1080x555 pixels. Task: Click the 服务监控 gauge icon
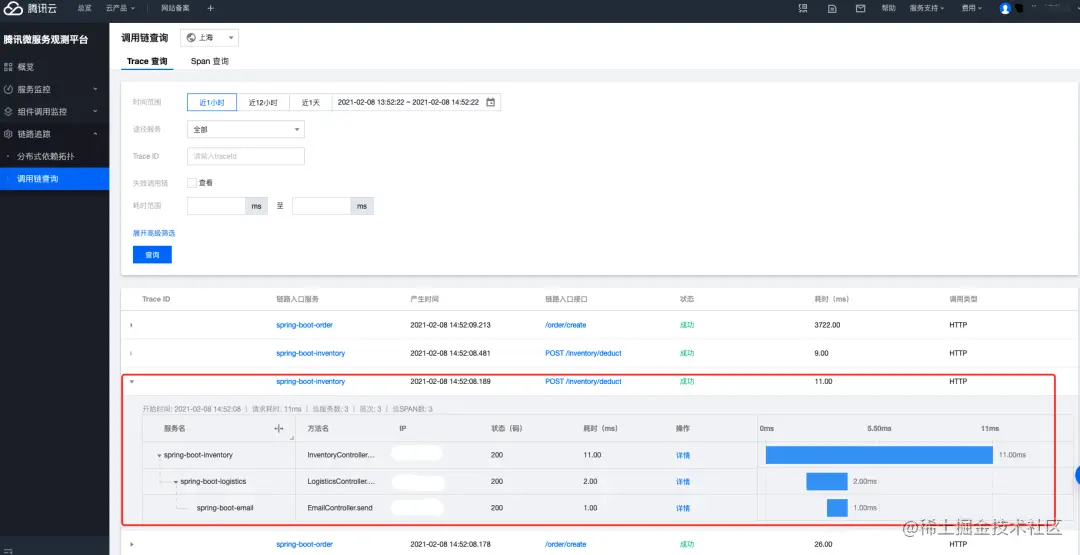tap(8, 90)
